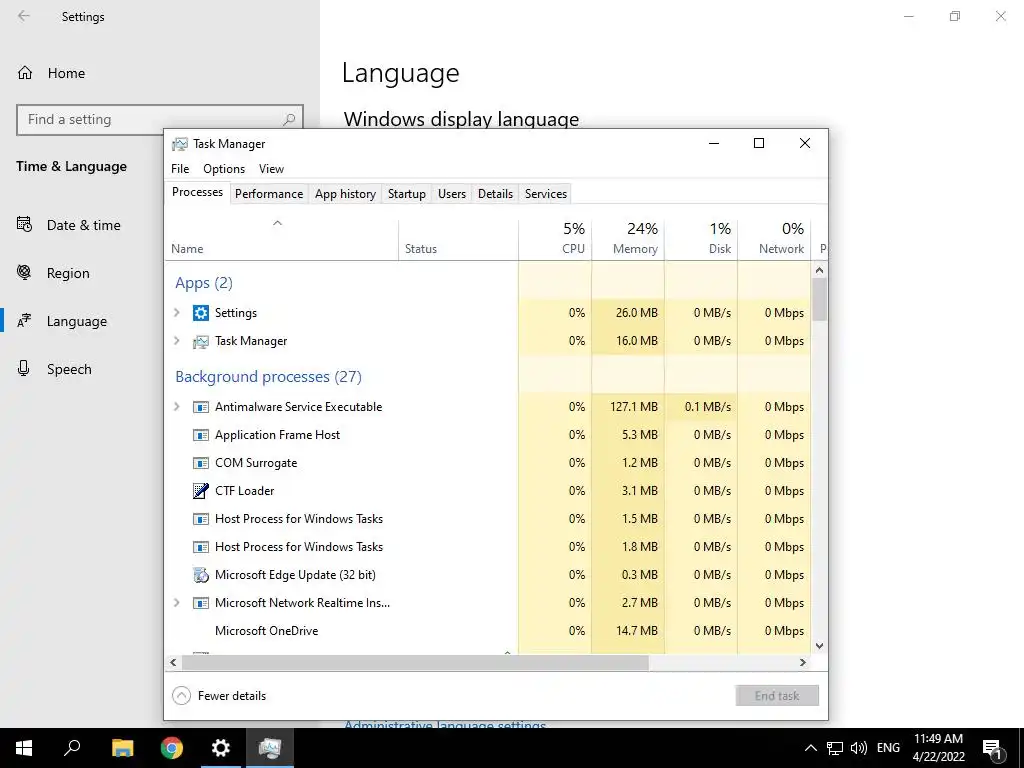Click the CTF Loader pen icon
This screenshot has height=768, width=1024.
[x=200, y=490]
